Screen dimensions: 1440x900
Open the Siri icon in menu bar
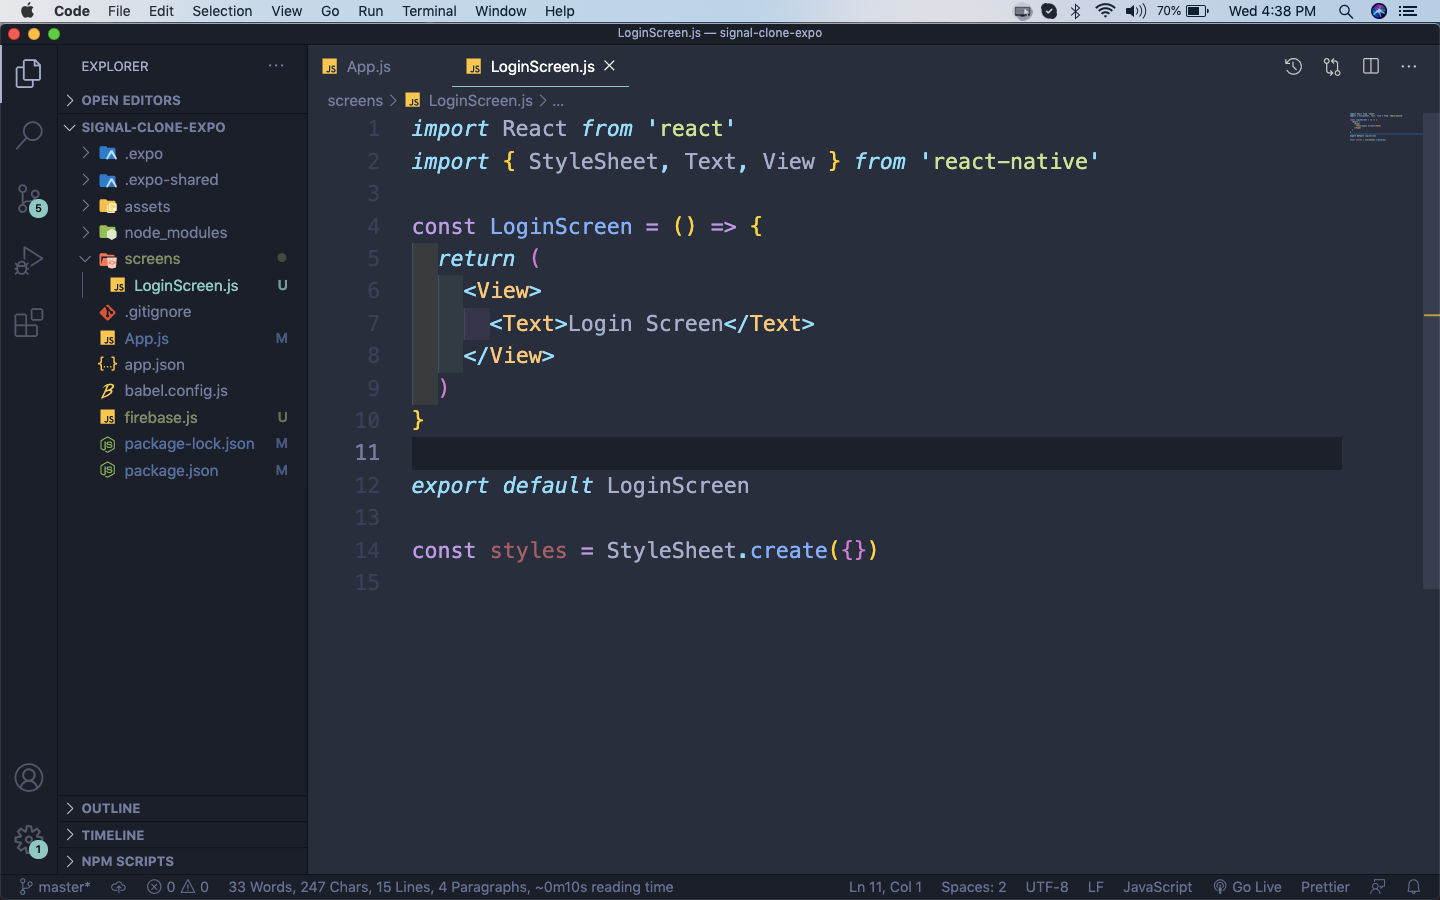(x=1379, y=11)
